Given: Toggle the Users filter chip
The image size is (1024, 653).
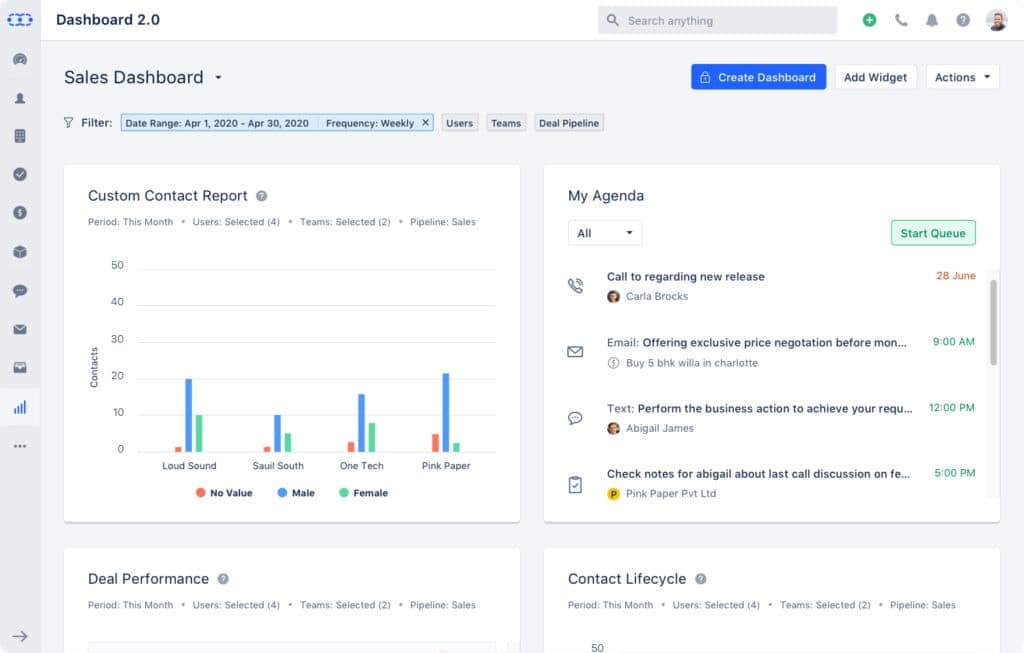Looking at the screenshot, I should [x=459, y=122].
